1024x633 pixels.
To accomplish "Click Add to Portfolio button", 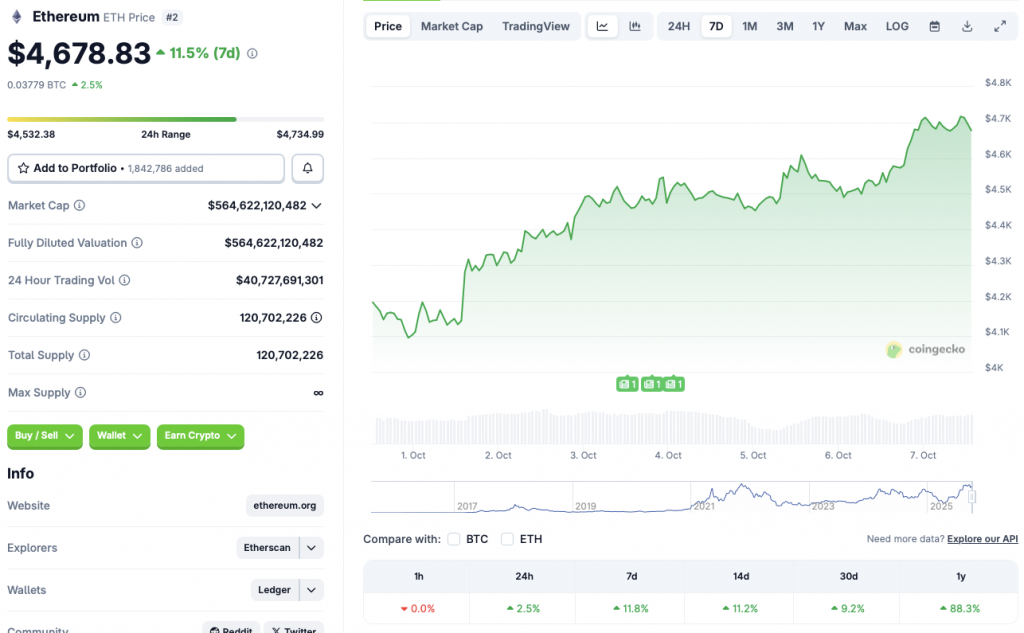I will [146, 168].
